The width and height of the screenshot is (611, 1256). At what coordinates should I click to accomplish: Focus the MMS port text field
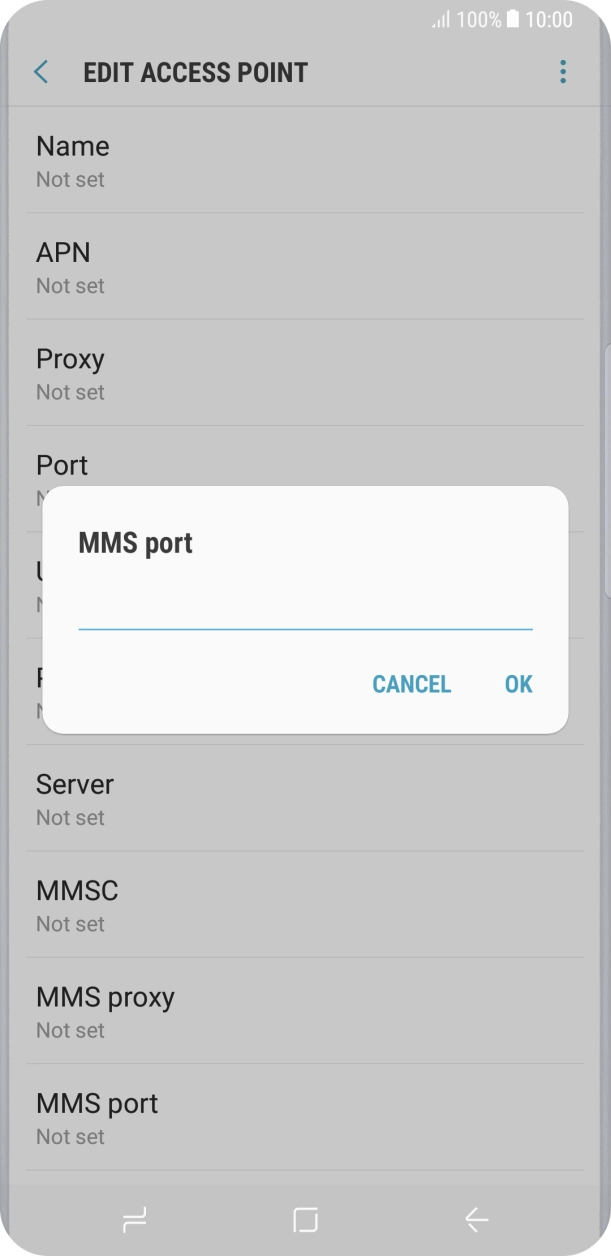pos(305,609)
